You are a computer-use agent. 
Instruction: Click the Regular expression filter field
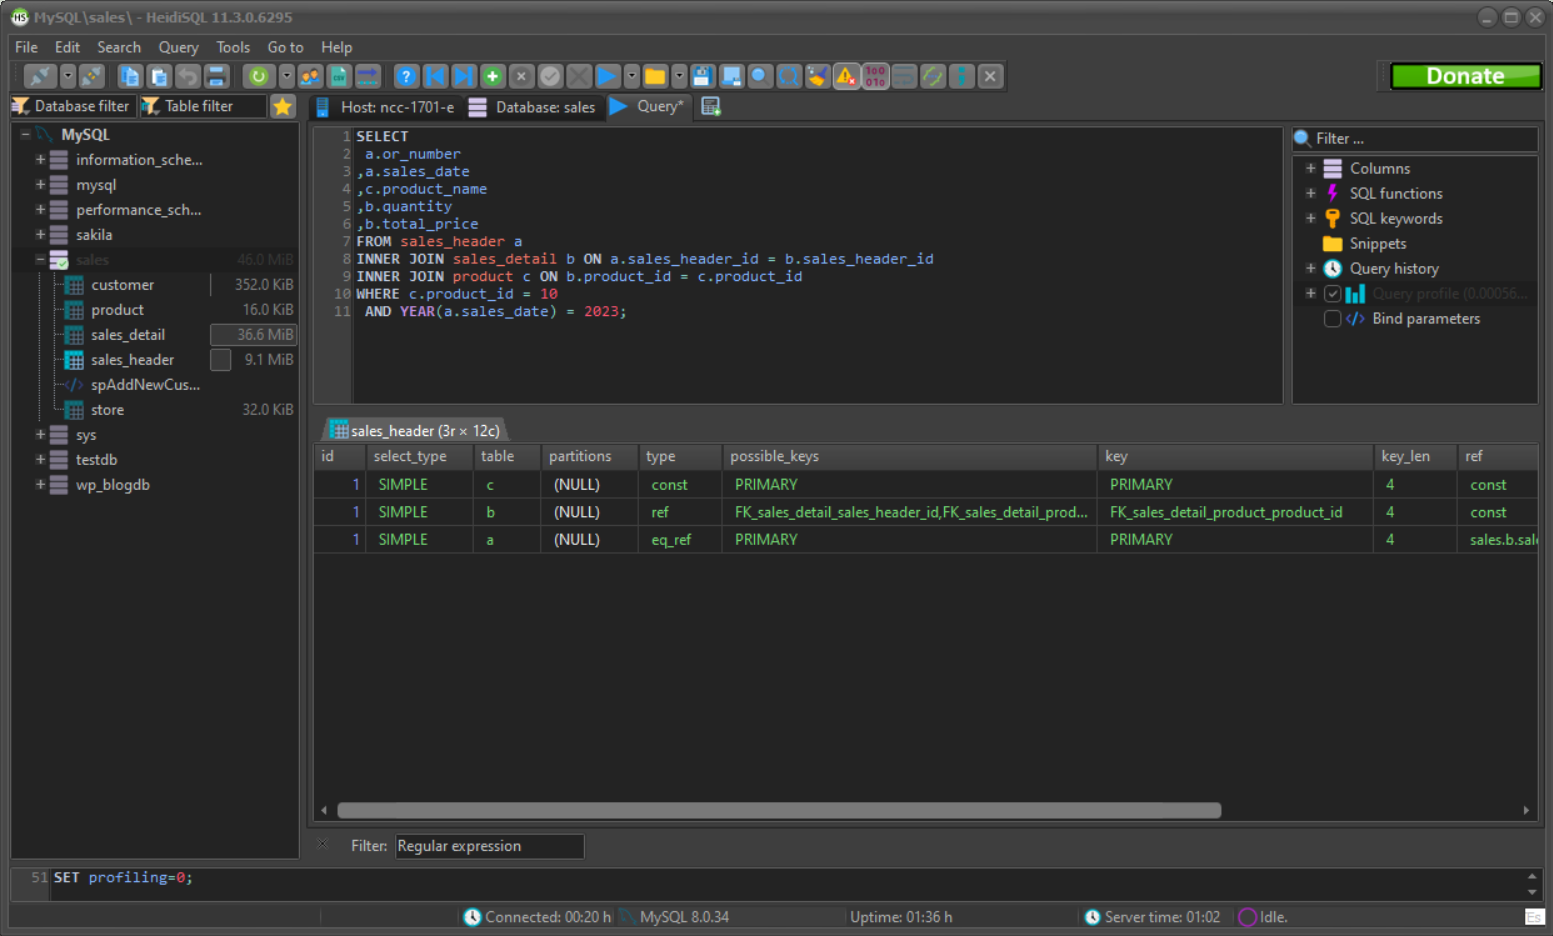(x=489, y=846)
